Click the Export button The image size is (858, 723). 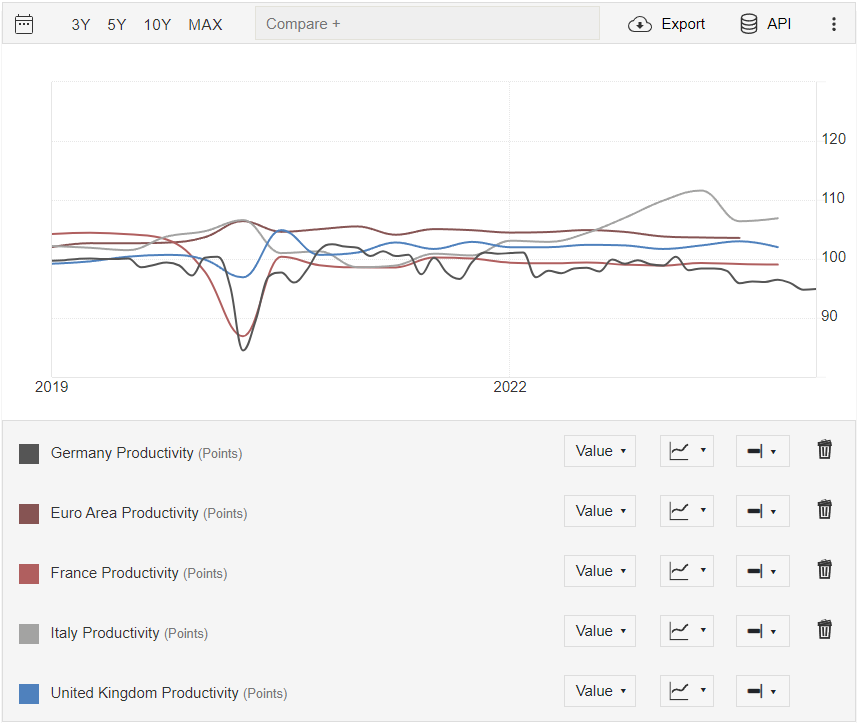pyautogui.click(x=666, y=24)
